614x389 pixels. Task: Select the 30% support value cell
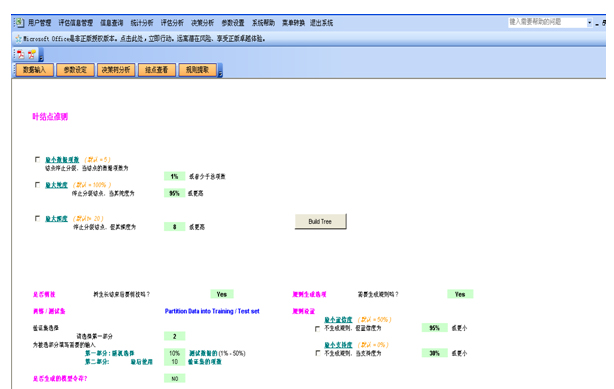(x=434, y=353)
